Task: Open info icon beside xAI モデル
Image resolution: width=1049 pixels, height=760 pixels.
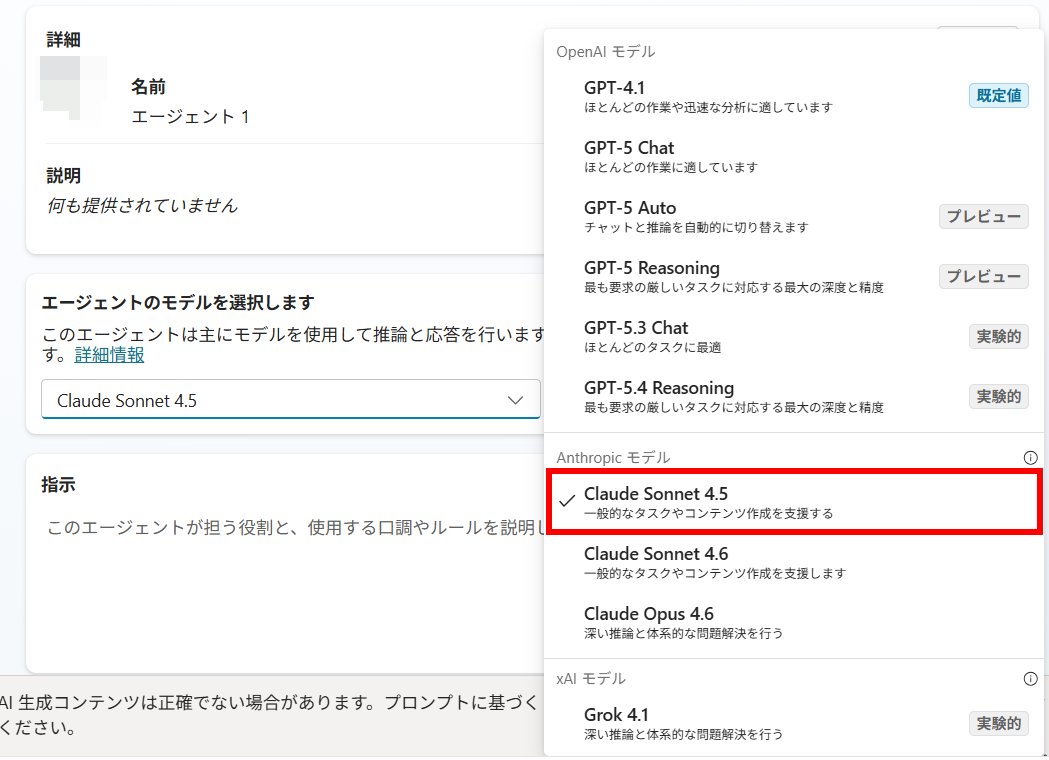Action: coord(1030,678)
